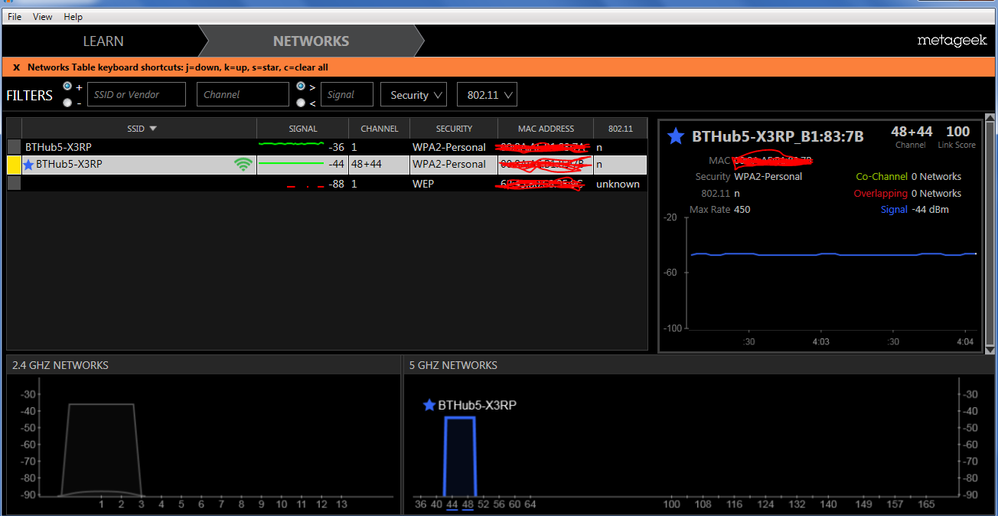The width and height of the screenshot is (998, 516).
Task: Select the minus exclude filter radio button
Action: click(x=67, y=102)
